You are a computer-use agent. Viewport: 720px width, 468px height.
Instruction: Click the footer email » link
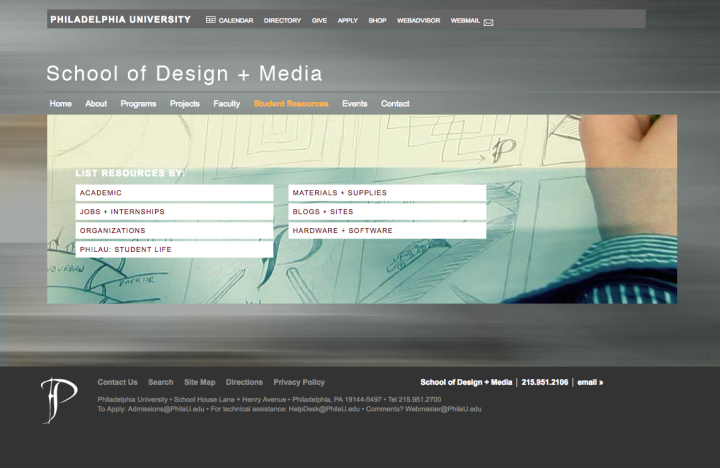[x=590, y=382]
